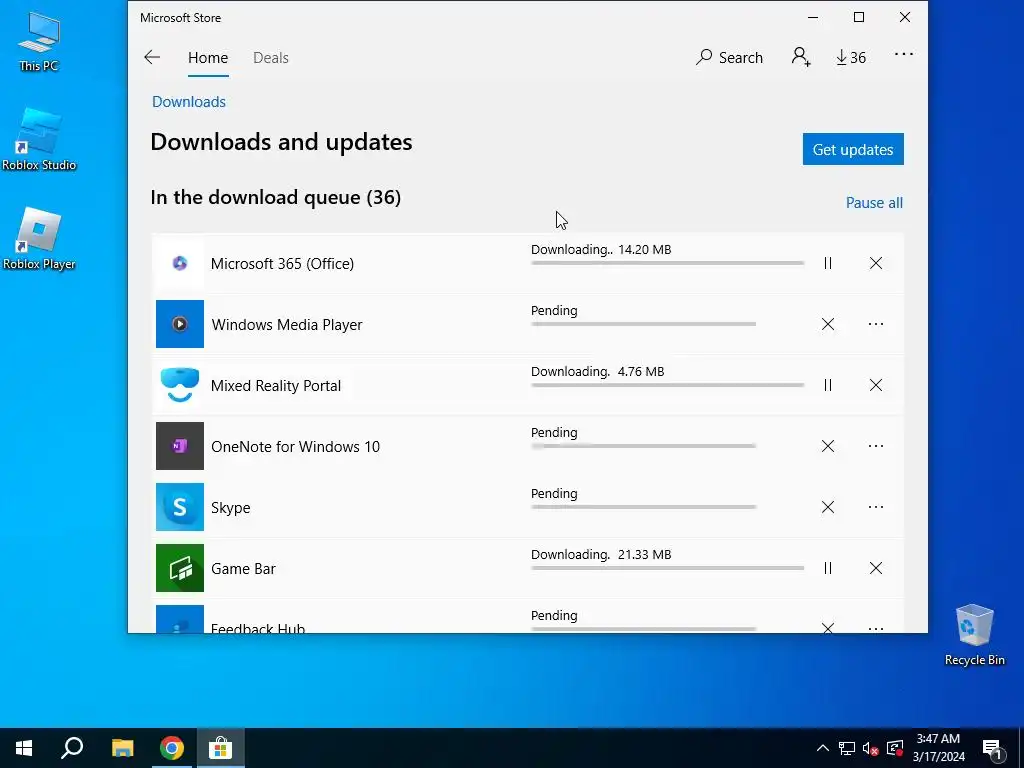The image size is (1024, 768).
Task: Open the OneNote for Windows 10 icon
Action: pyautogui.click(x=180, y=446)
